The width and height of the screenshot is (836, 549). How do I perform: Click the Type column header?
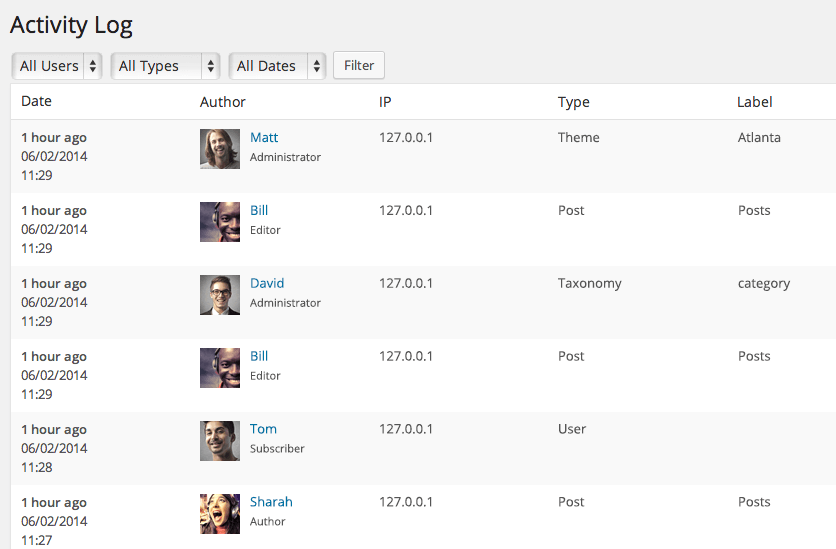[574, 102]
